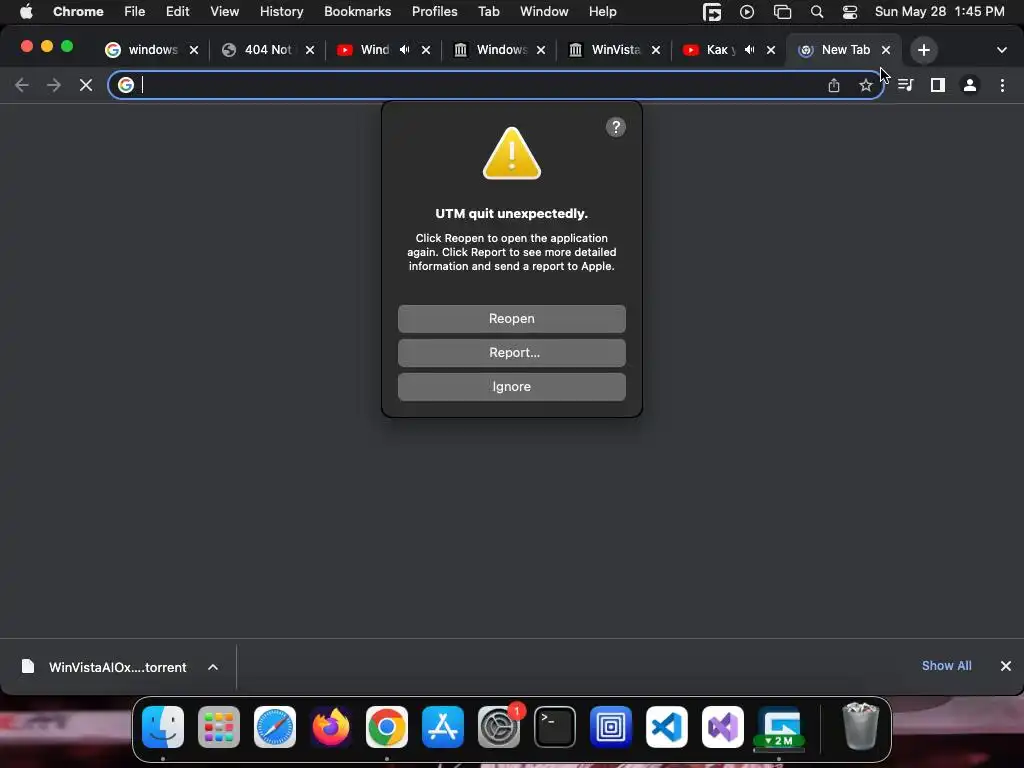
Task: Close the New Tab tab
Action: coord(886,50)
